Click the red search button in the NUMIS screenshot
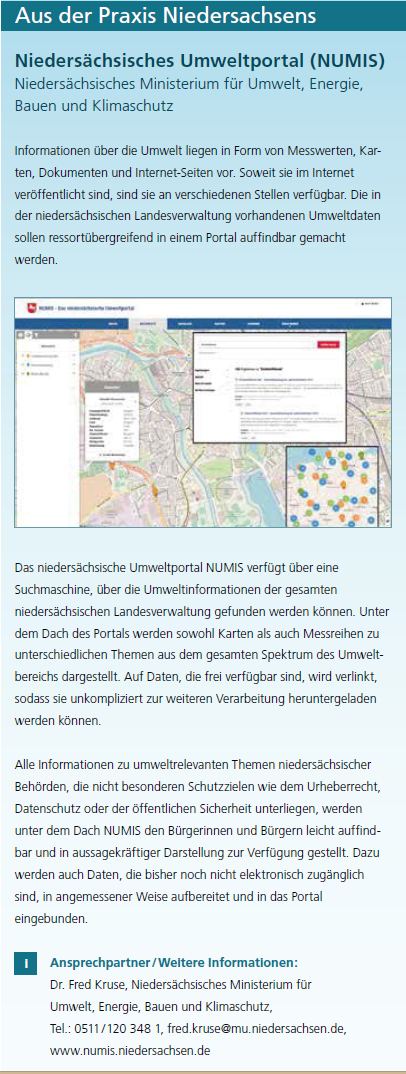Screen dimensions: 406x1074 tap(329, 345)
